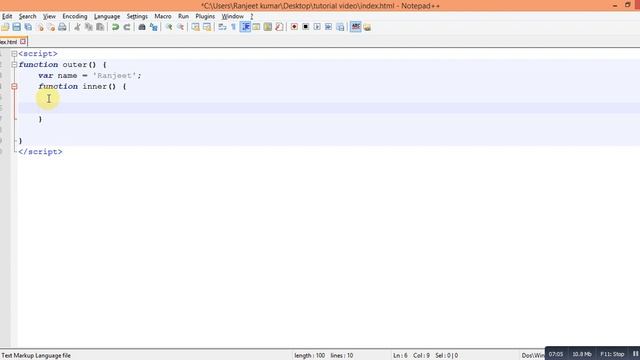
Task: Click the Zoom In magnifier icon
Action: [169, 27]
